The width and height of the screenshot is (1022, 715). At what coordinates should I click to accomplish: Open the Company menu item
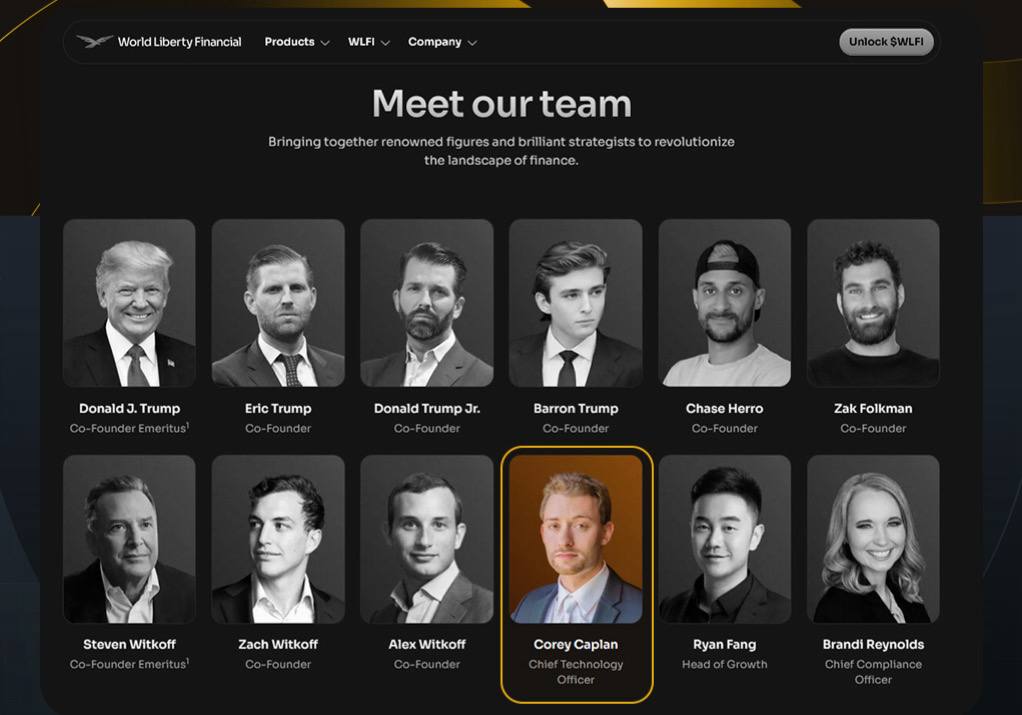435,42
